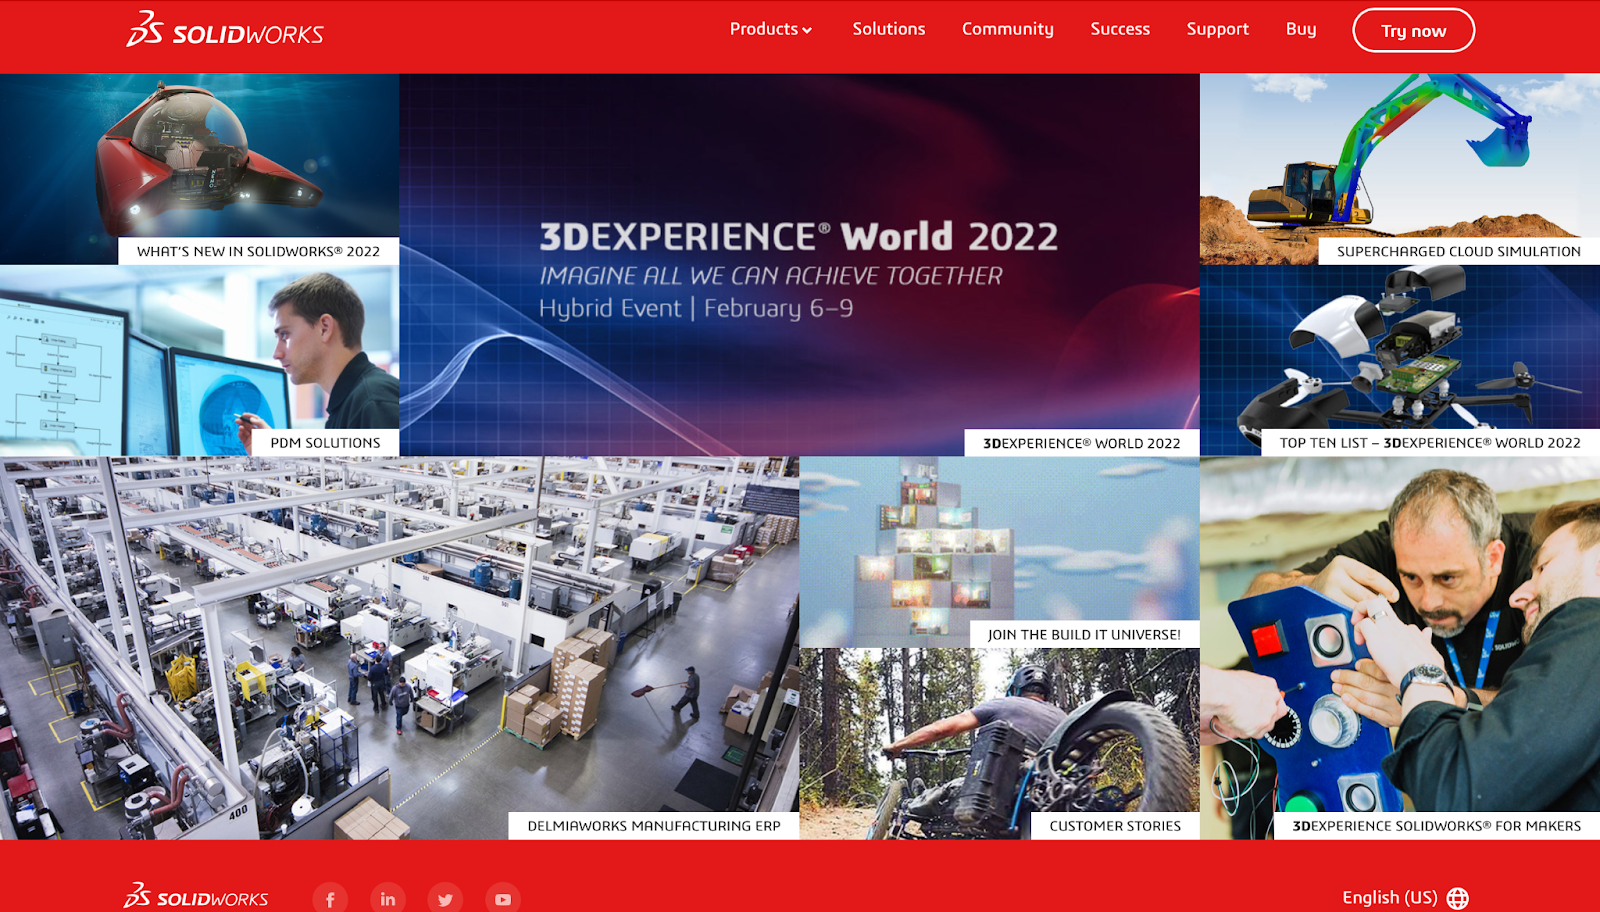Click the 'WHAT'S NEW IN SOLIDWORKS® 2022' label
This screenshot has height=912, width=1600.
coord(259,251)
